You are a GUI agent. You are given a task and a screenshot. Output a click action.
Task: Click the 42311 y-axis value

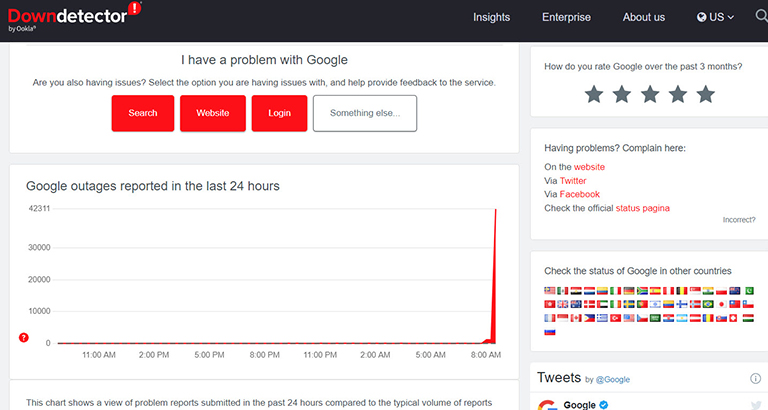pos(39,209)
